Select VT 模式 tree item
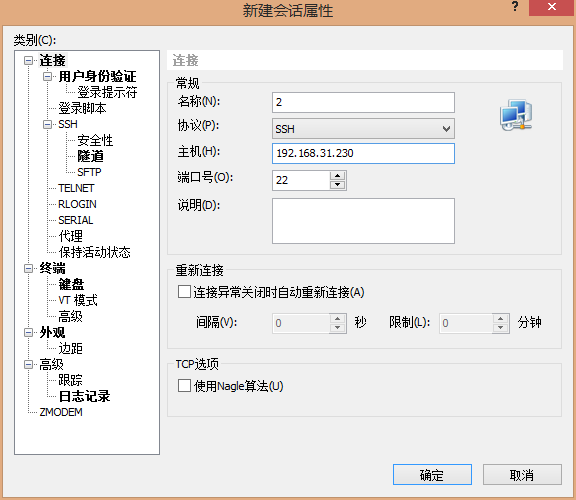The width and height of the screenshot is (576, 500). click(x=78, y=301)
